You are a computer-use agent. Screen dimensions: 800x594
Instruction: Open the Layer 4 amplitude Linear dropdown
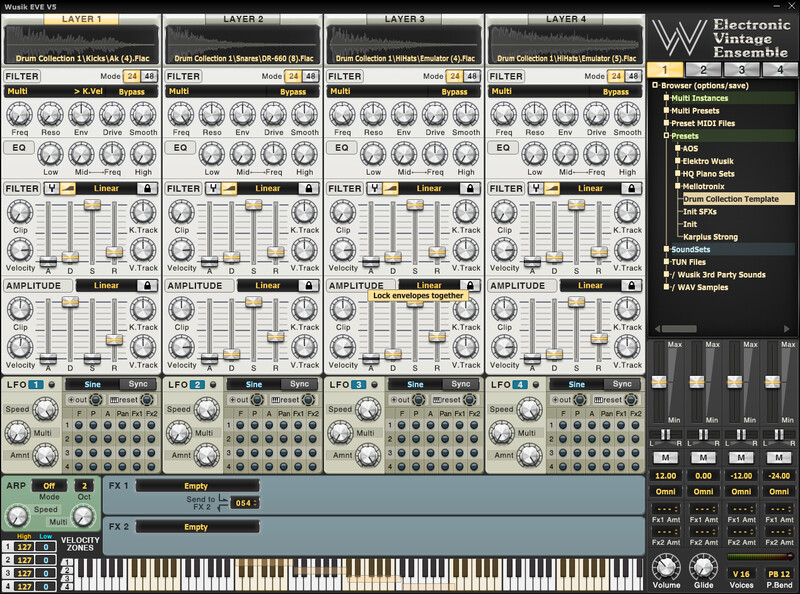pos(590,285)
